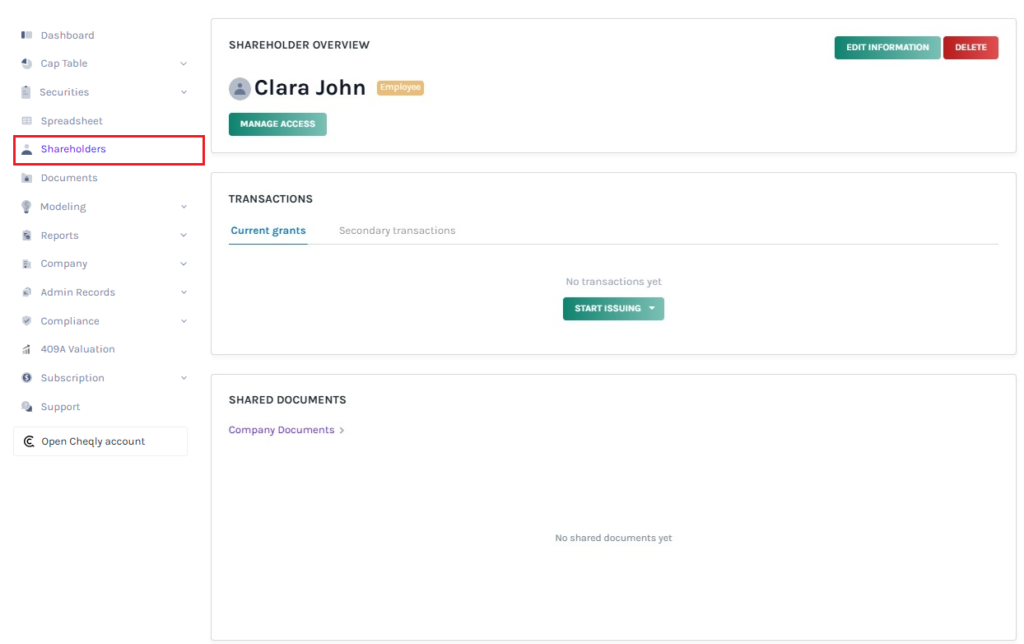Click the Support chat icon

(x=27, y=407)
